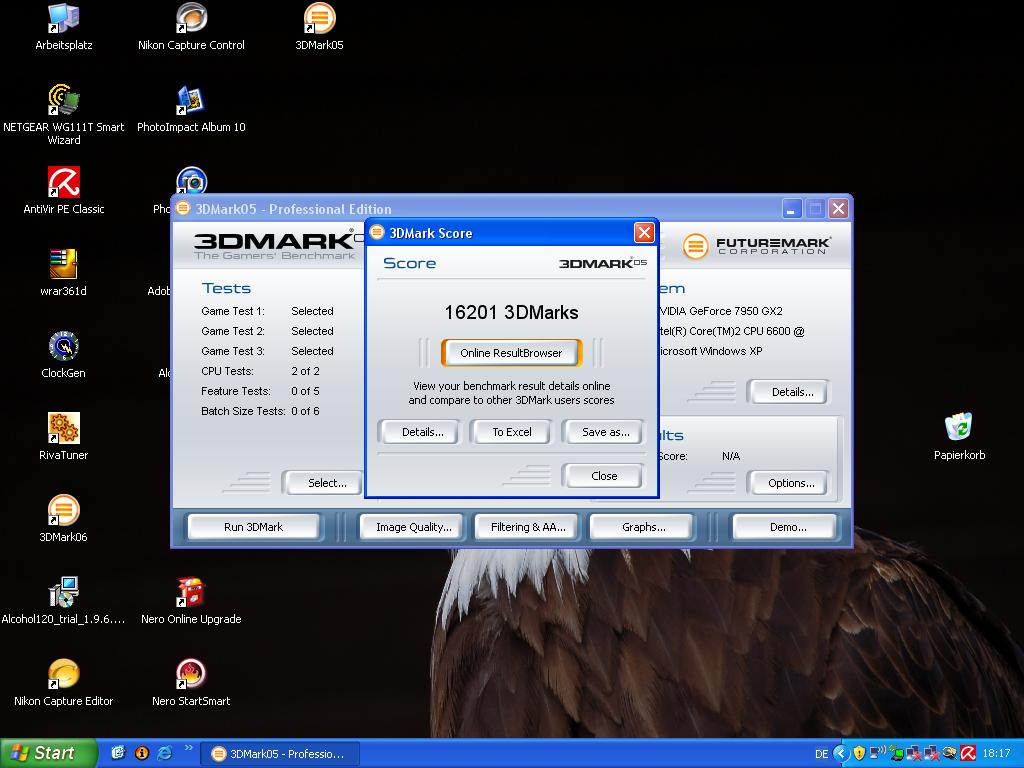Click the Feature Tests: 0 of 5 row

point(260,391)
